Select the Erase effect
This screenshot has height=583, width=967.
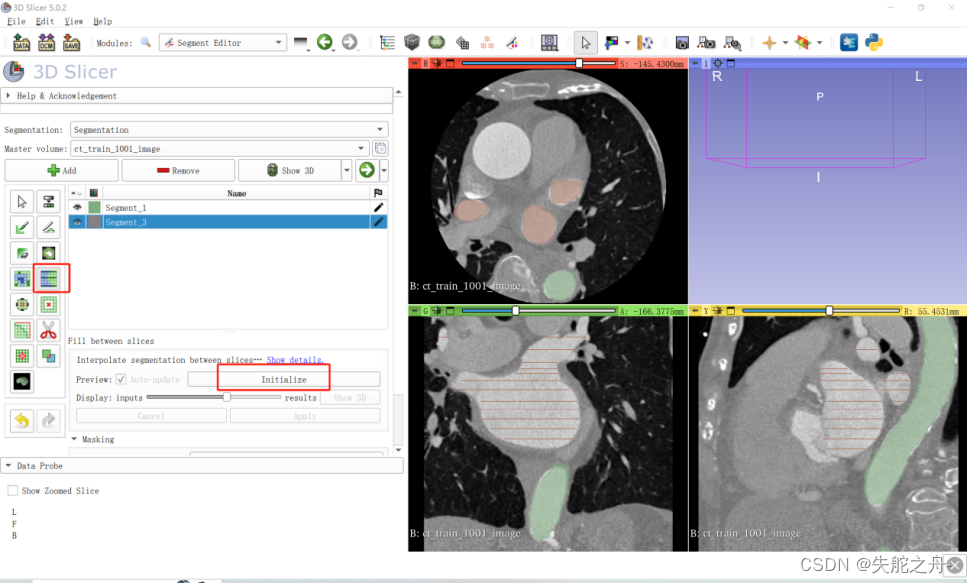(x=20, y=252)
